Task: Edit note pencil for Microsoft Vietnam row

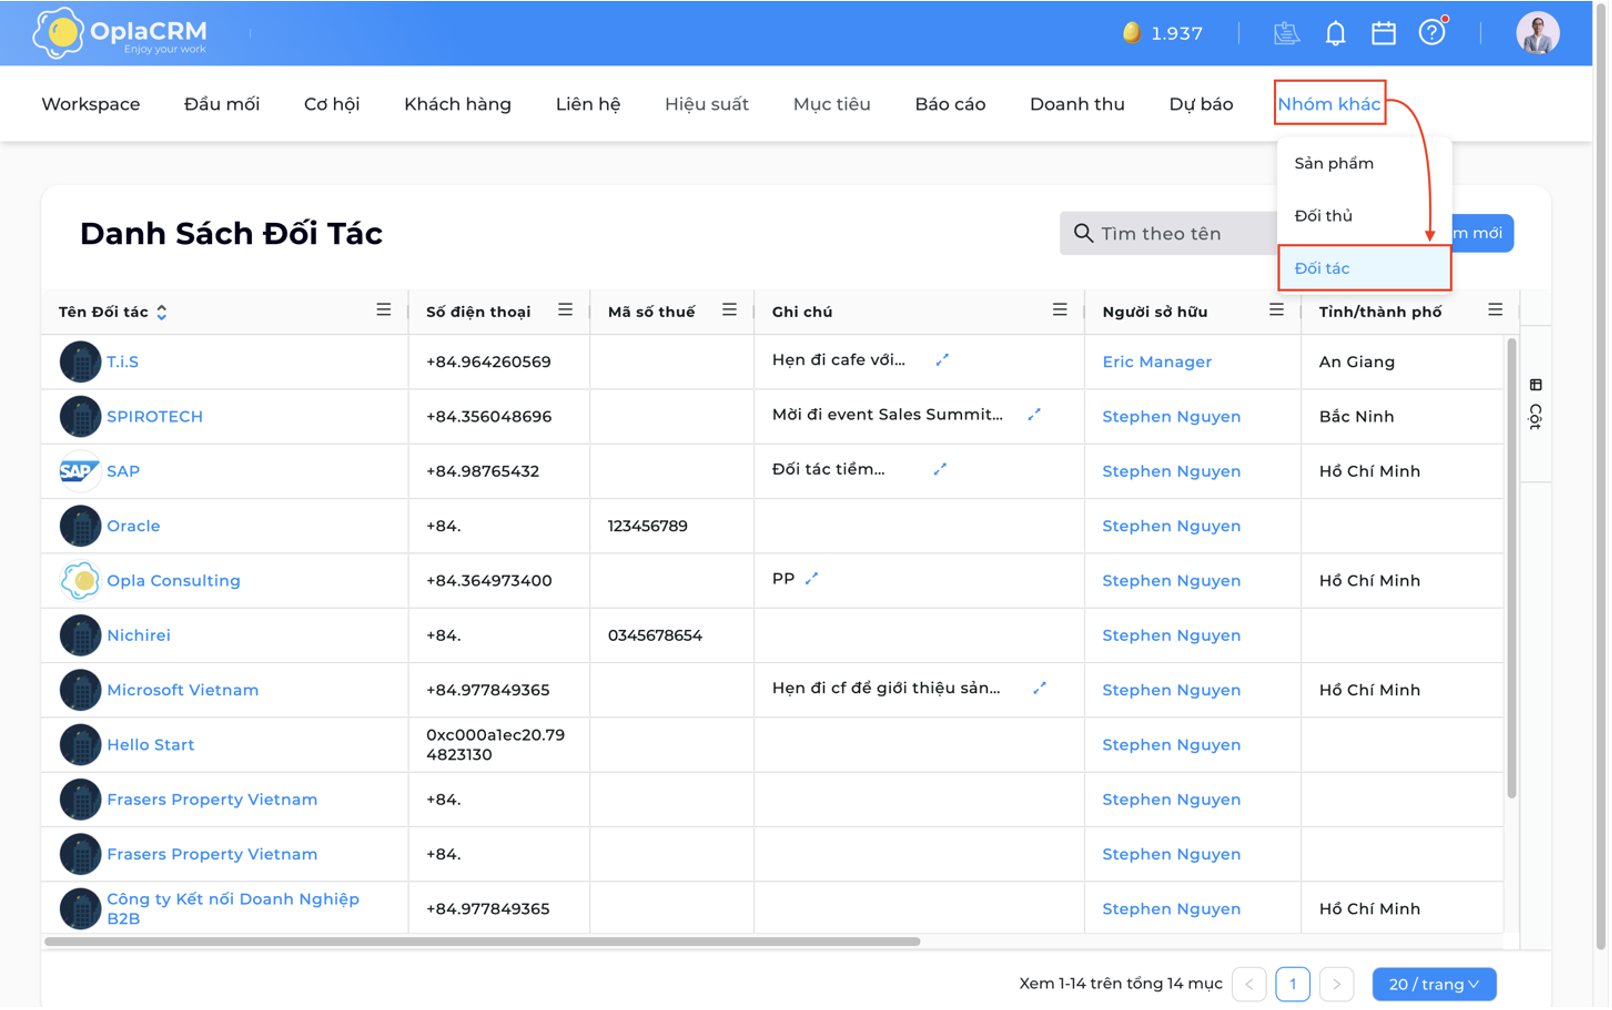Action: click(1040, 688)
